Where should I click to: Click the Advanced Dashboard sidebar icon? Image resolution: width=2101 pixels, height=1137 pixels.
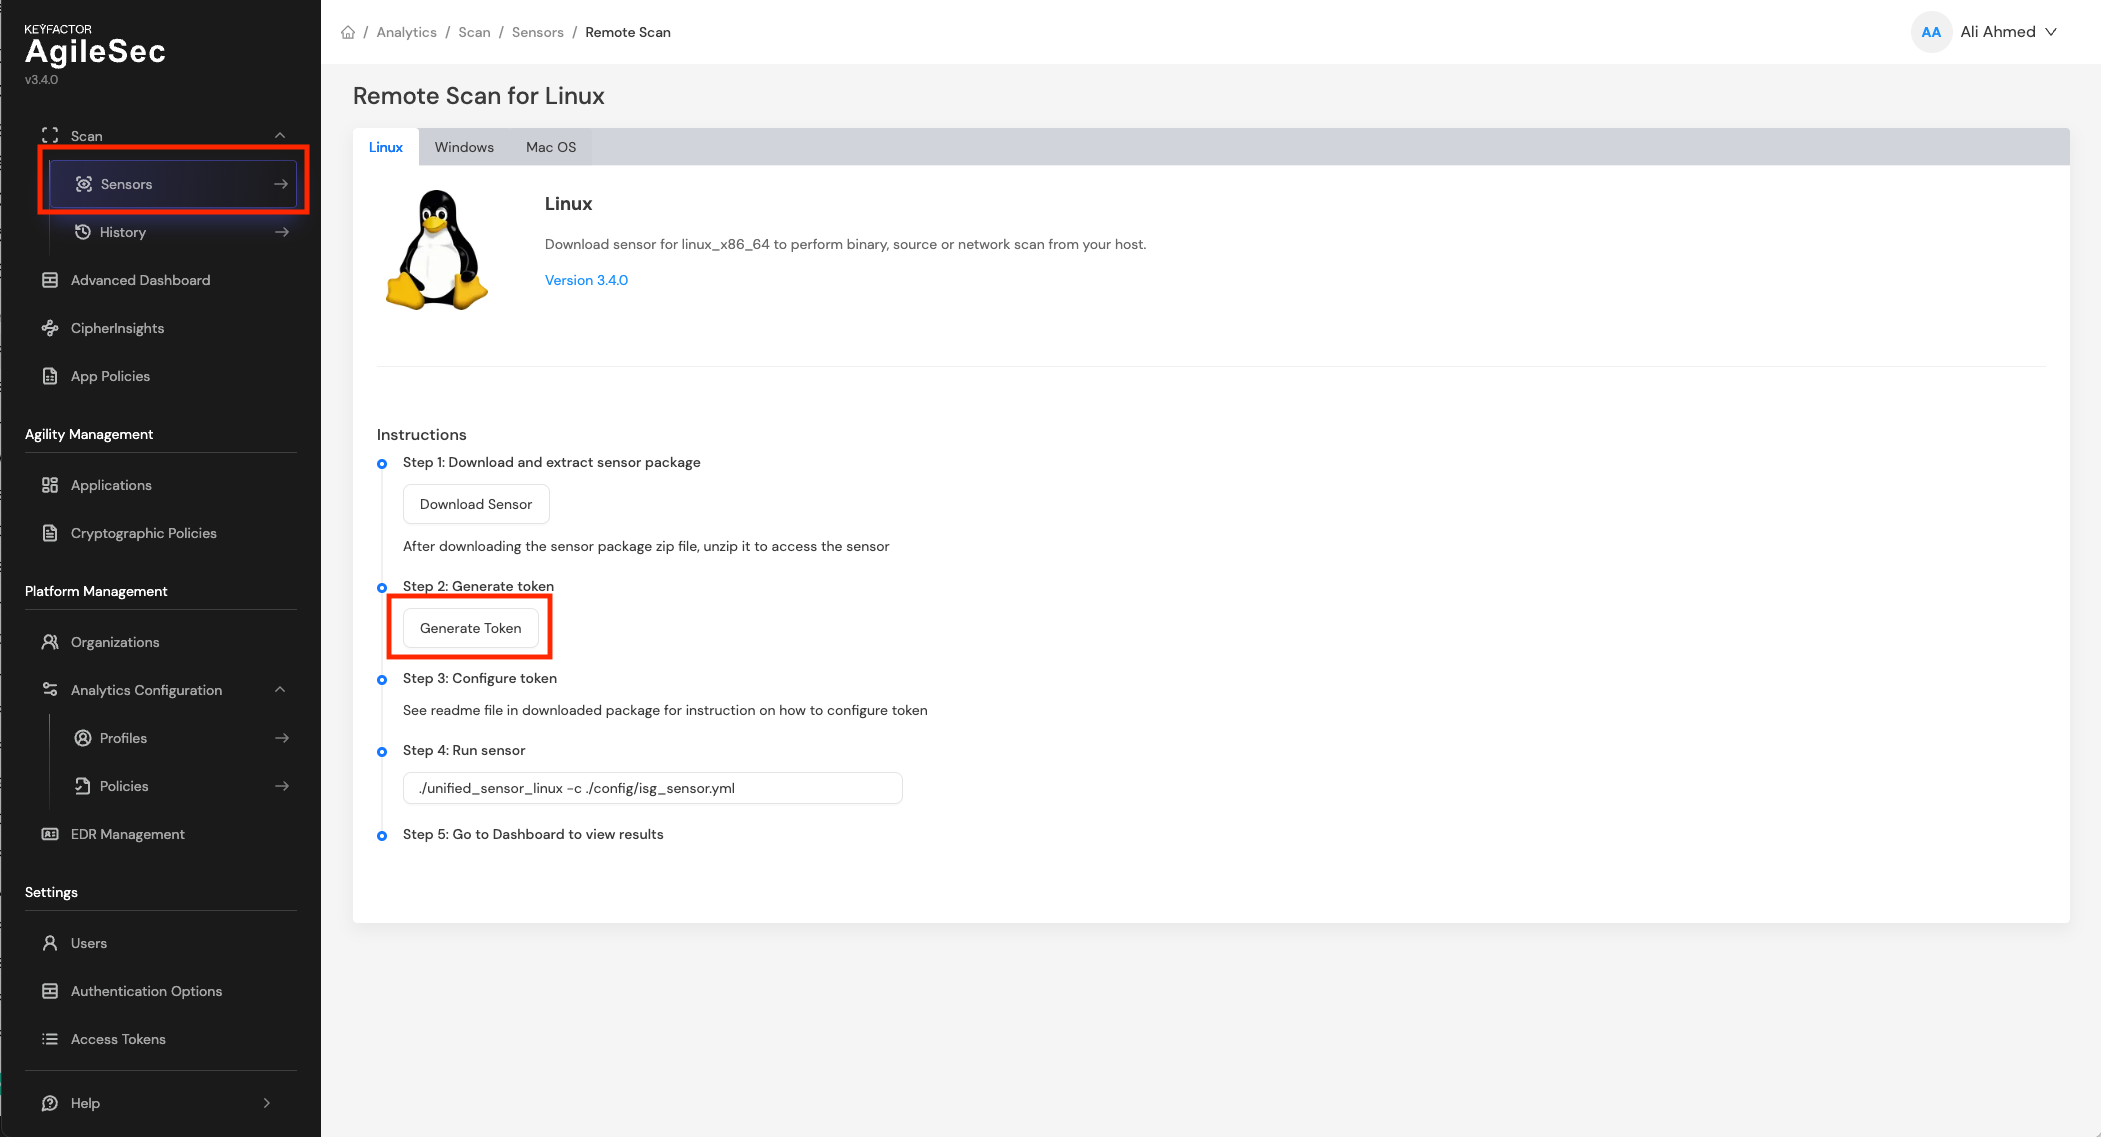tap(50, 280)
